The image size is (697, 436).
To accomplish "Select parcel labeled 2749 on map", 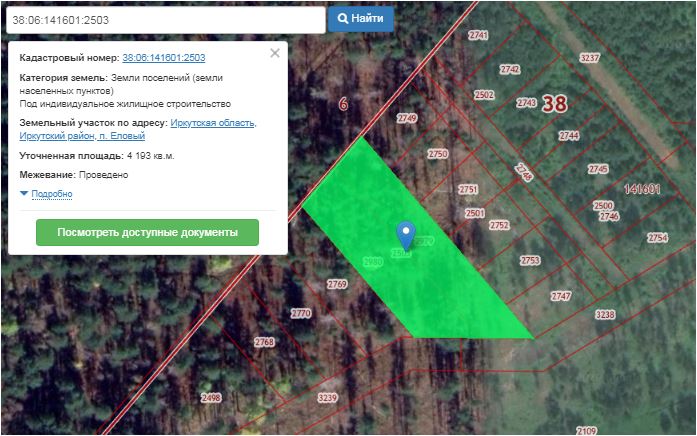I will point(406,118).
